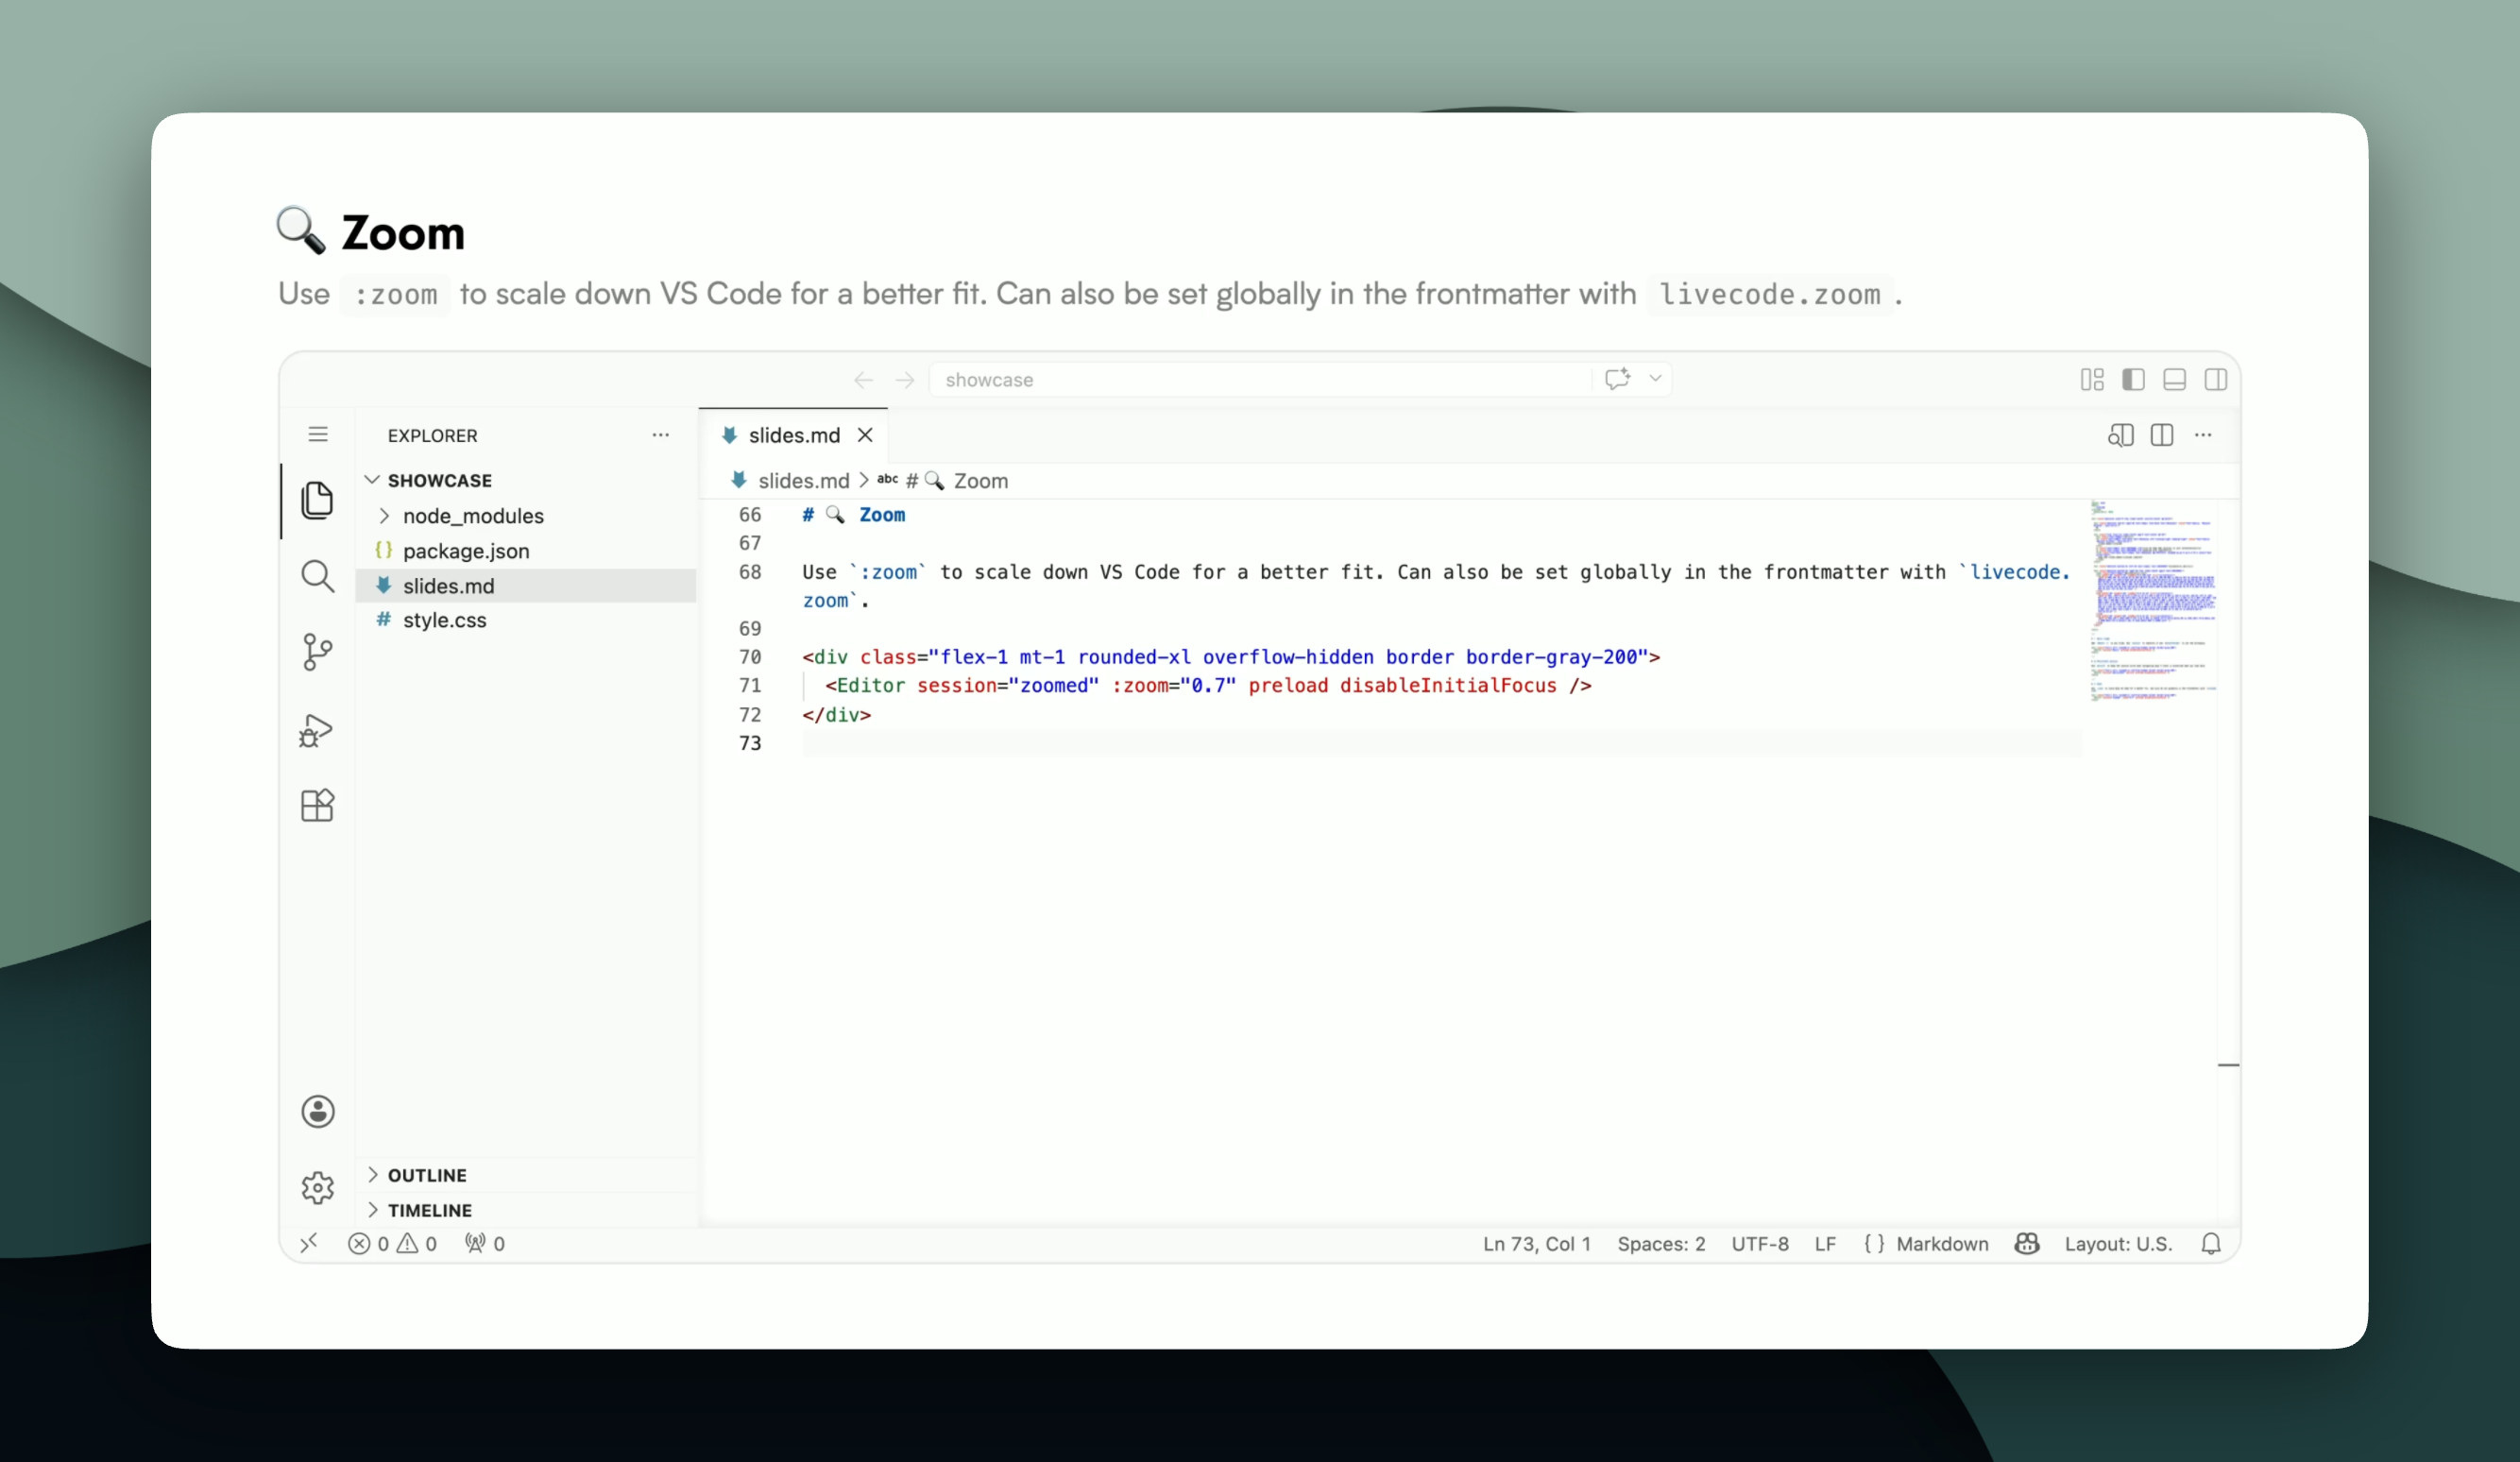Expand the TIMELINE section
The width and height of the screenshot is (2520, 1462).
pyautogui.click(x=429, y=1210)
